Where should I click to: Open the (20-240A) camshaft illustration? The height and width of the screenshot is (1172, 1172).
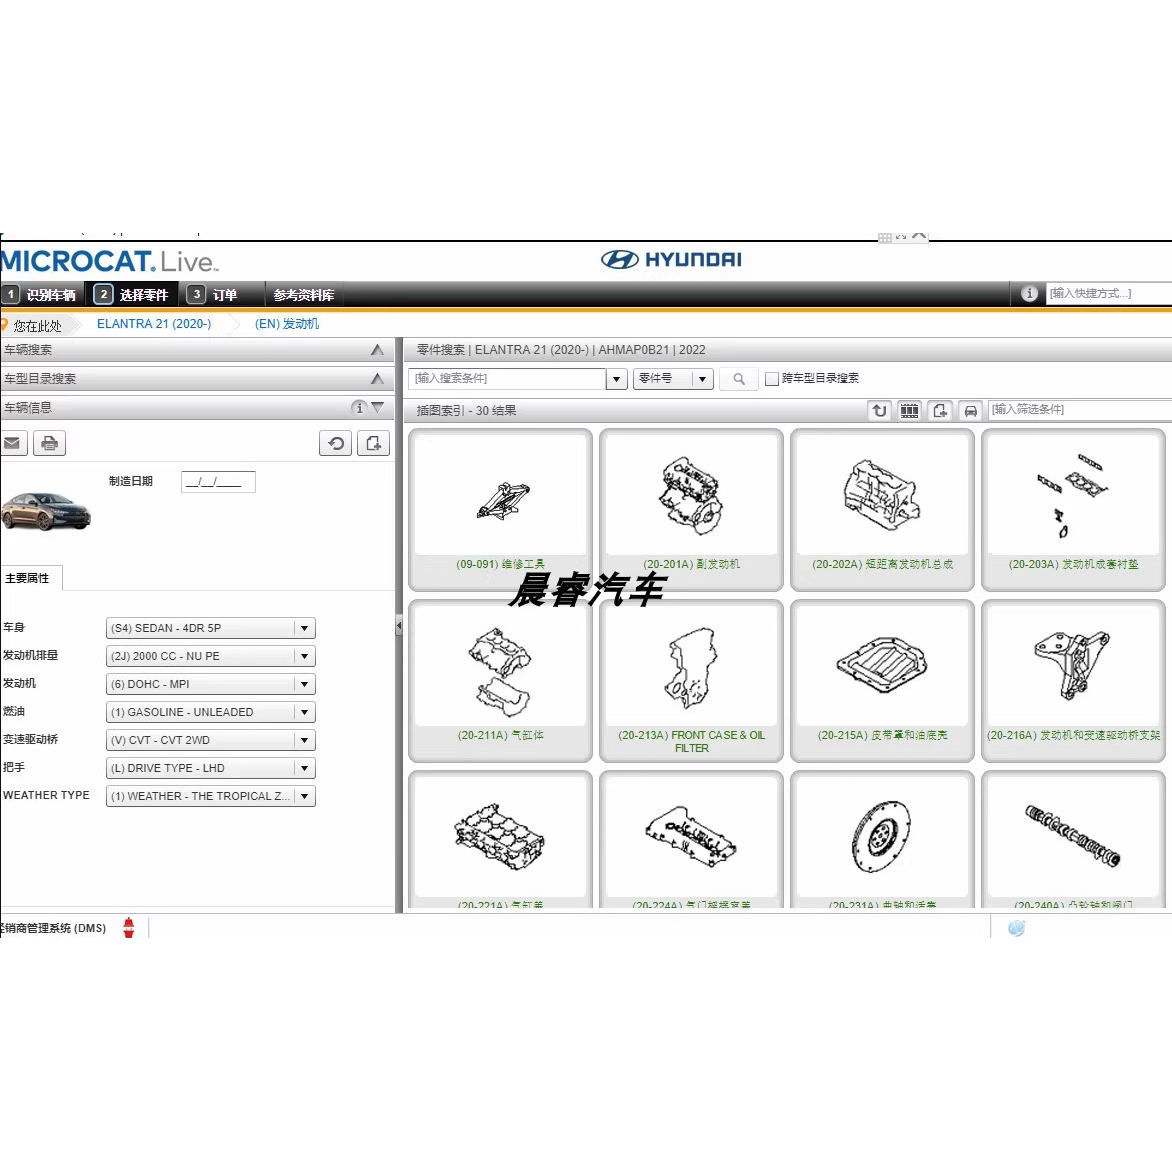click(1073, 840)
